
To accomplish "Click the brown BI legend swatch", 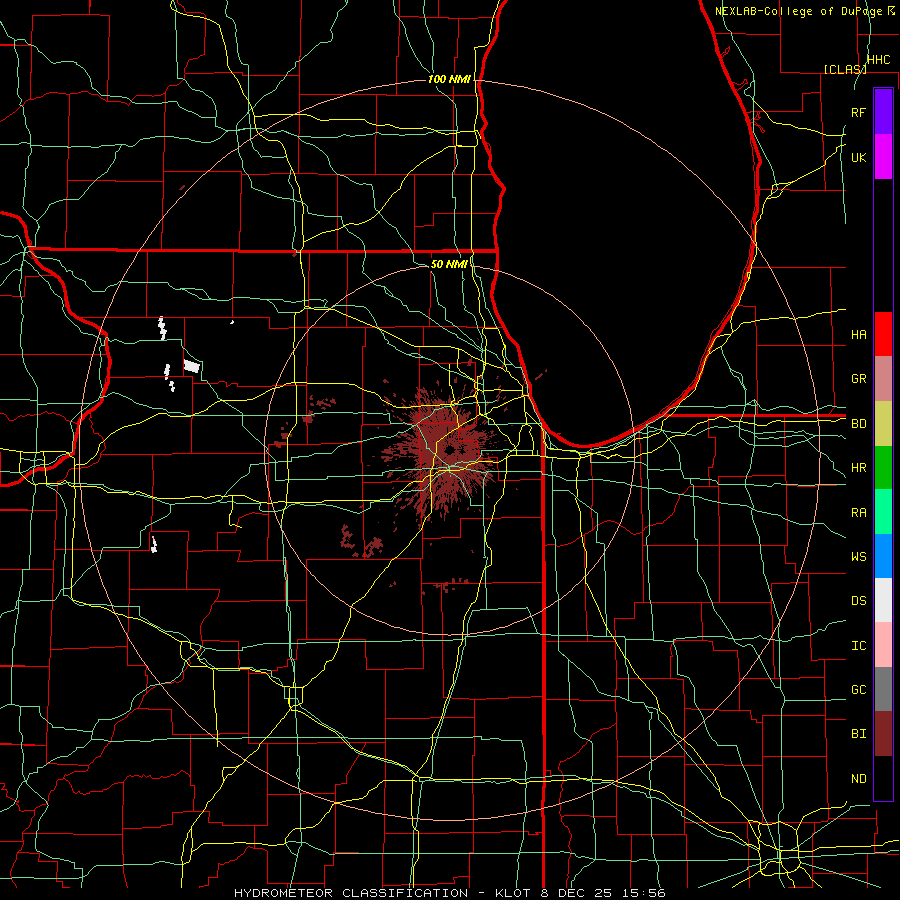I will 883,734.
